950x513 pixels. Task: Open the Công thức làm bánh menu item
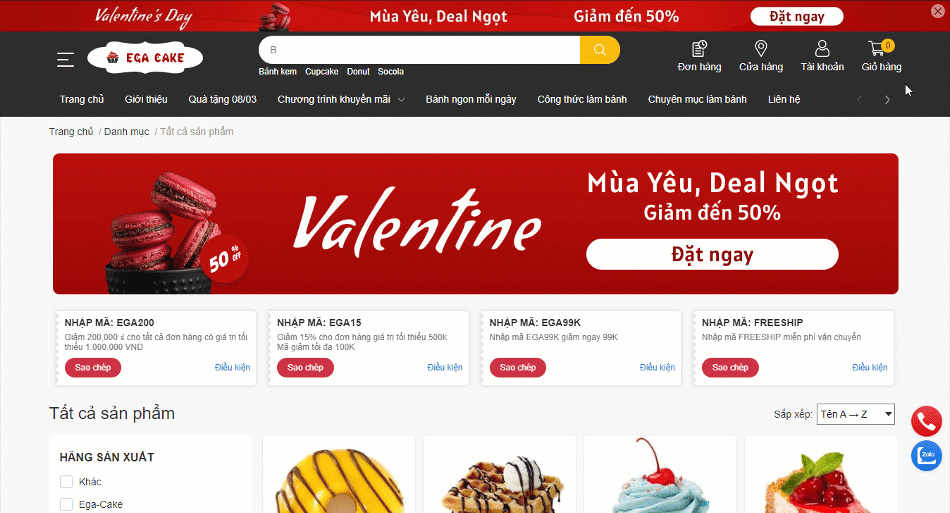582,99
